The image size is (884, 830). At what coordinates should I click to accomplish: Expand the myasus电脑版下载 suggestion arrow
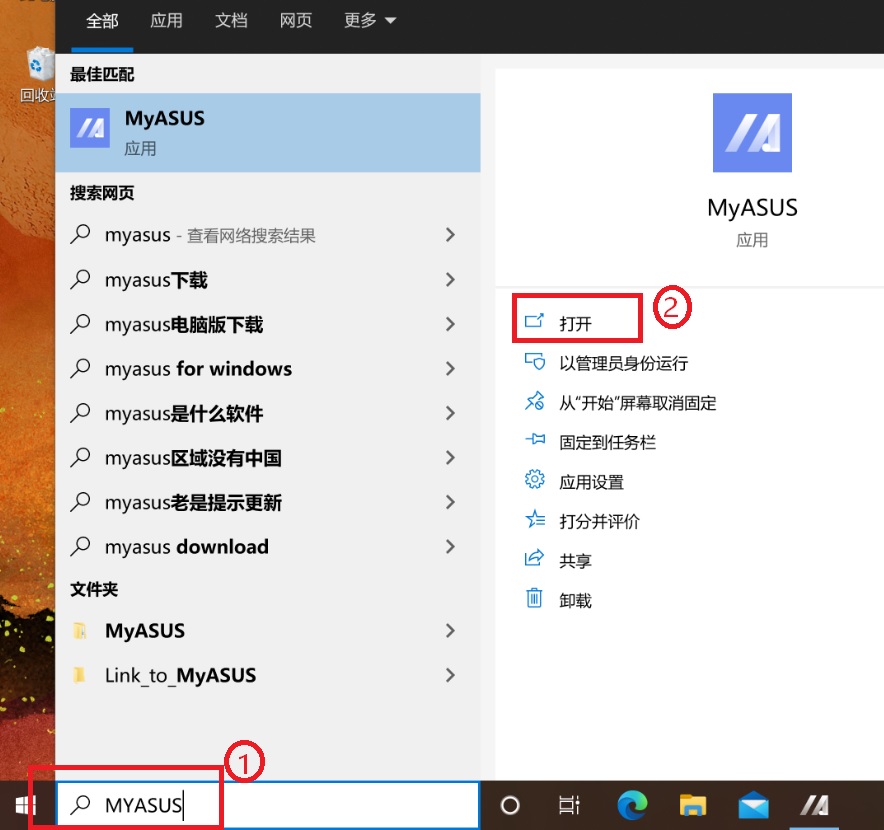450,324
